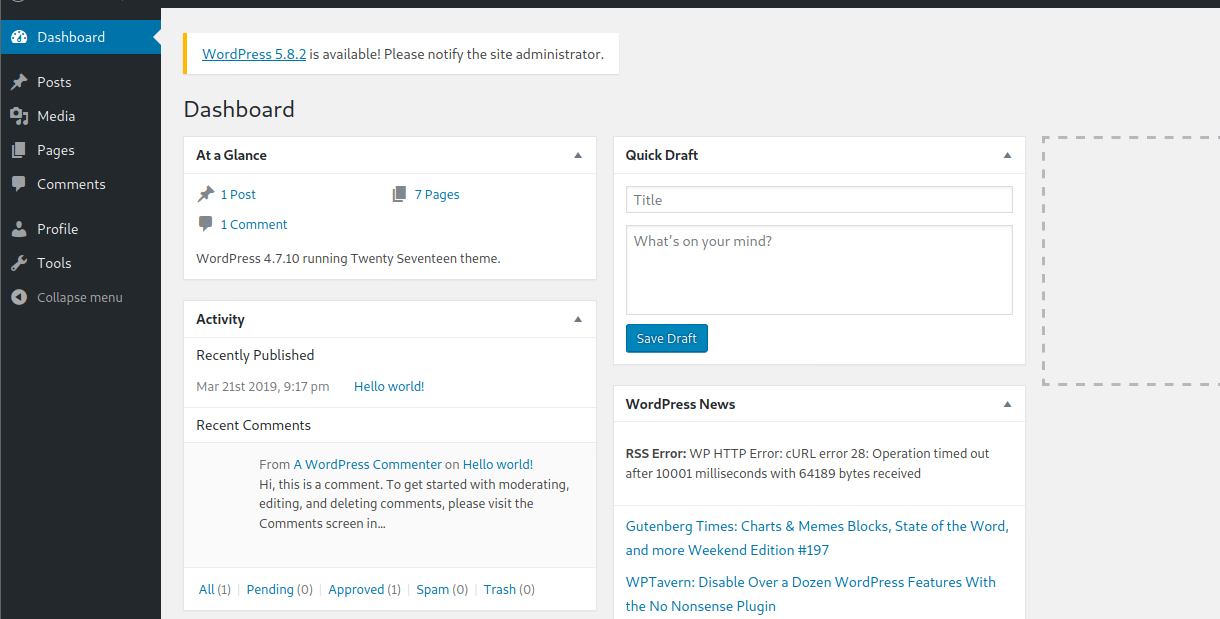The image size is (1220, 619).
Task: Click the Activity widget title
Action: coord(220,319)
